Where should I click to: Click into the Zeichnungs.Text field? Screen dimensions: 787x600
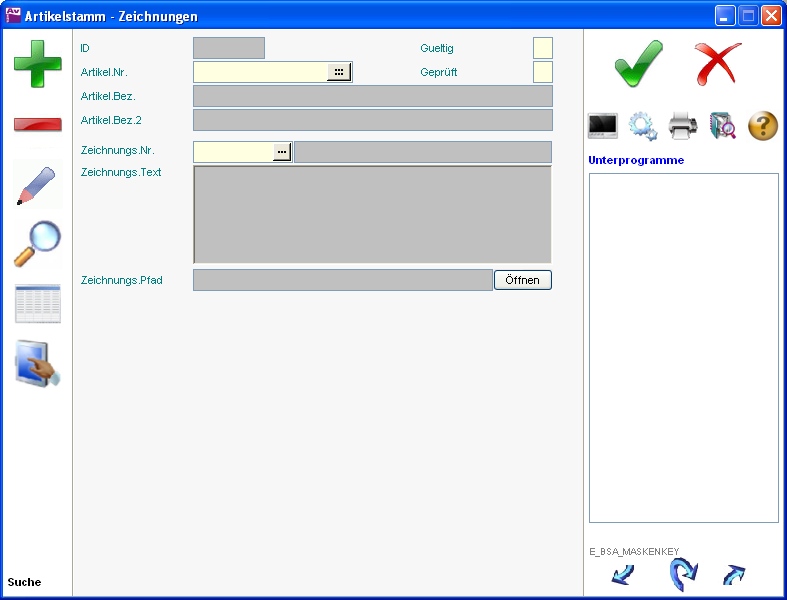click(x=371, y=214)
